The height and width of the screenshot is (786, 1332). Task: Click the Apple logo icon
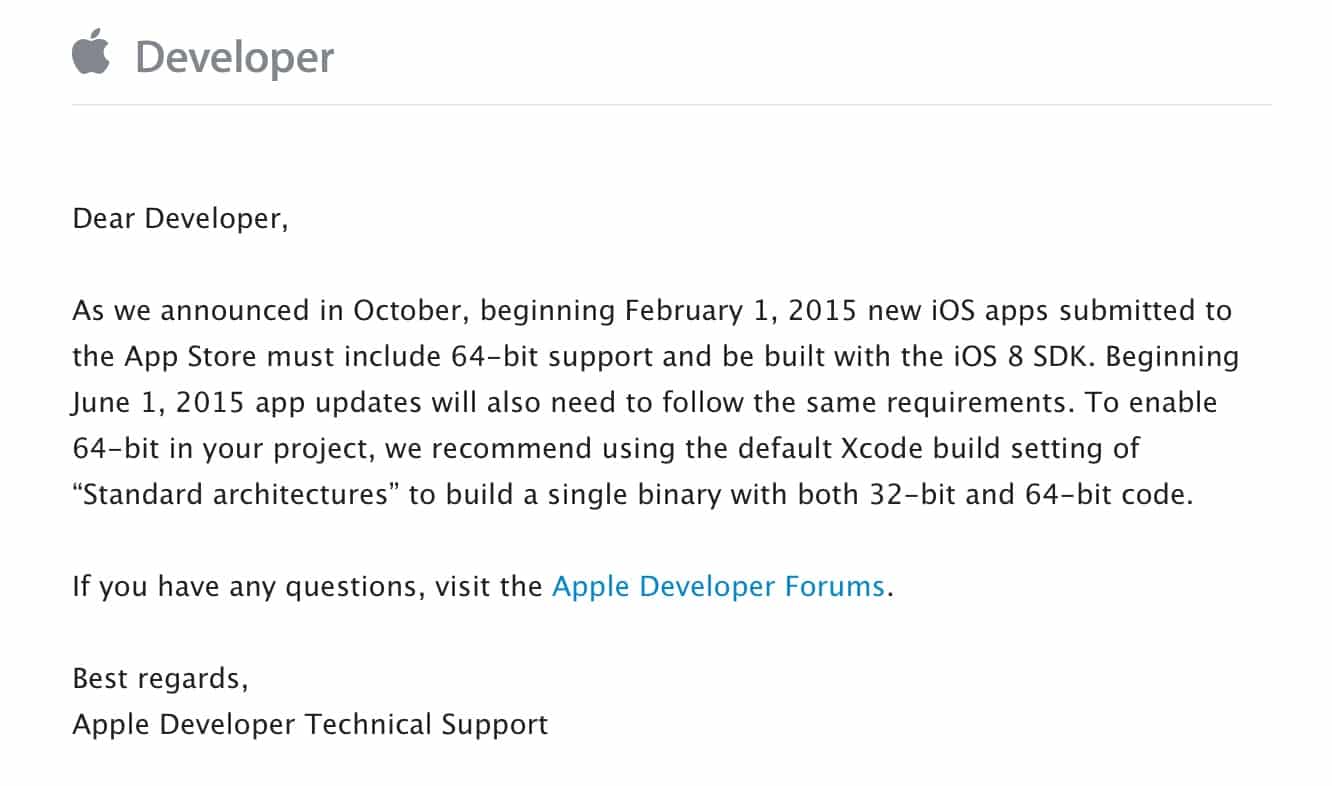click(90, 52)
